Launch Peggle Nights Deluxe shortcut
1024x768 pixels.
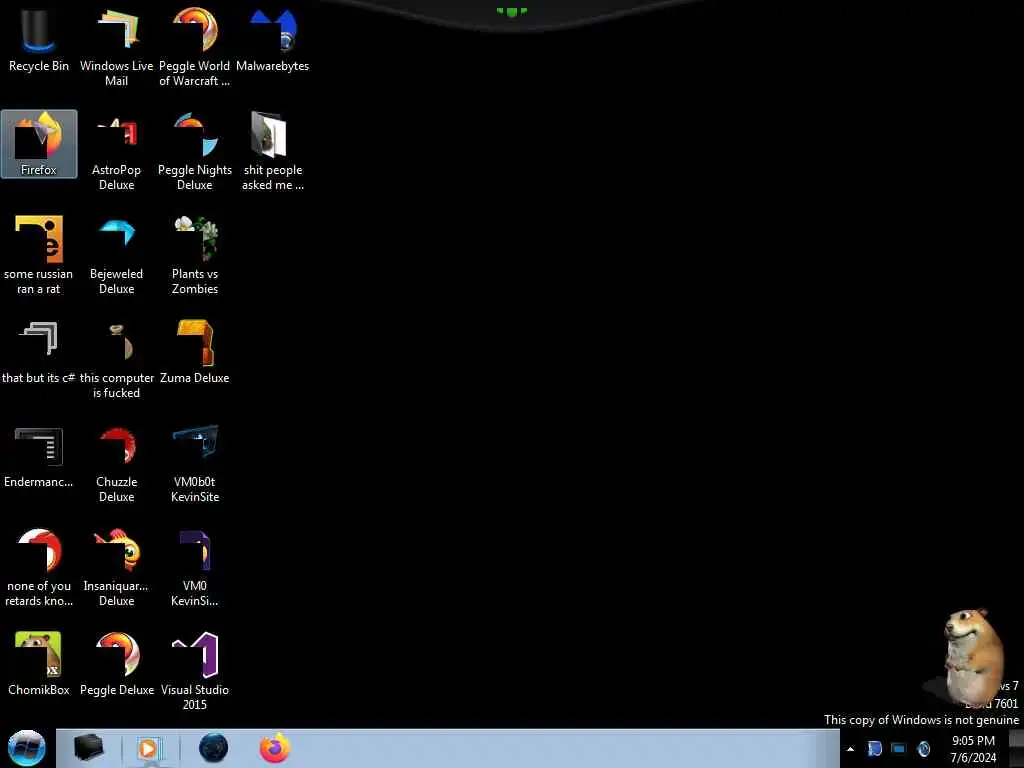(195, 152)
